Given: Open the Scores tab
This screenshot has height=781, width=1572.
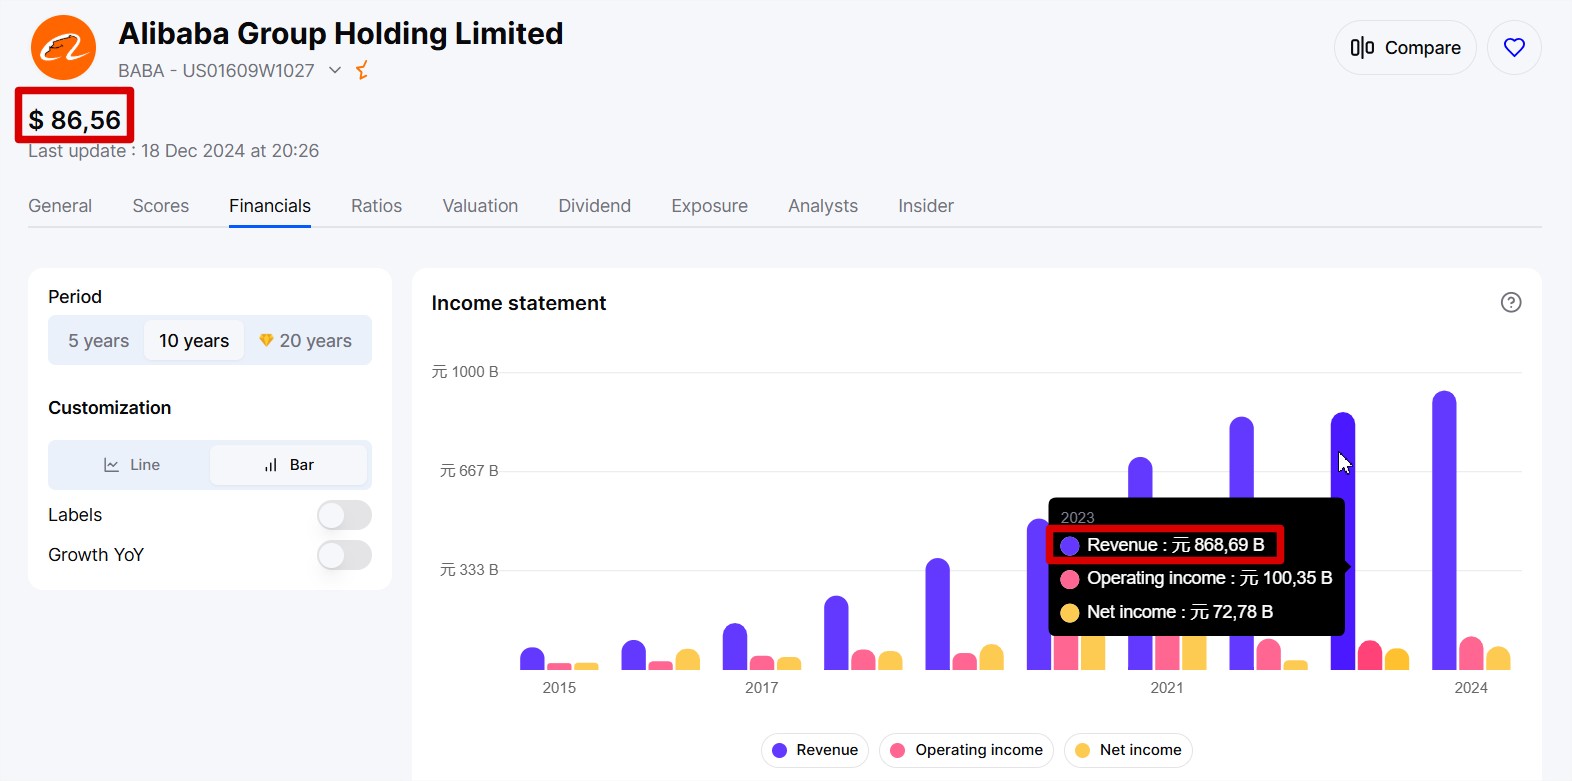Looking at the screenshot, I should click(x=161, y=206).
